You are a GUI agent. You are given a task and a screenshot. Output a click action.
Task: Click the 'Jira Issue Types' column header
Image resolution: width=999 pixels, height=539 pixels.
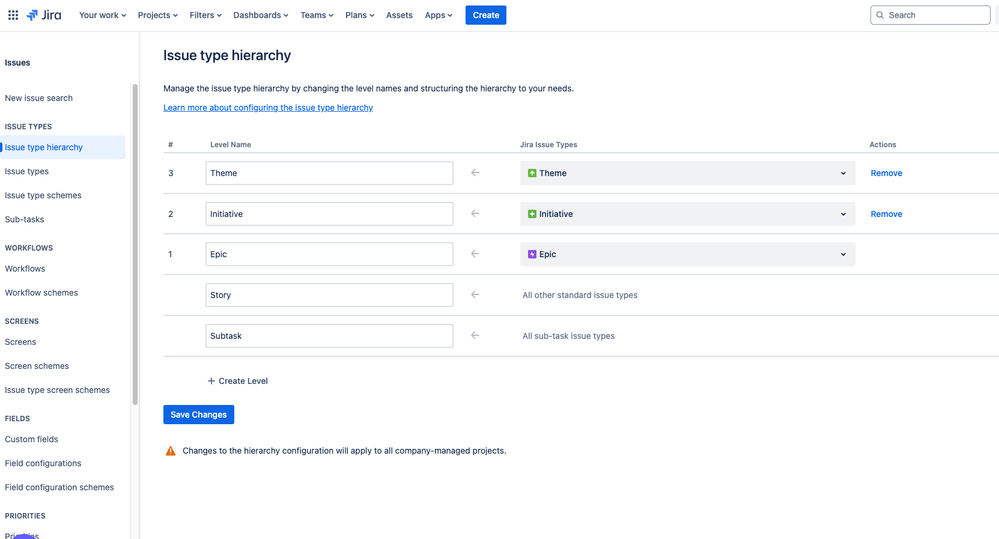[x=549, y=145]
